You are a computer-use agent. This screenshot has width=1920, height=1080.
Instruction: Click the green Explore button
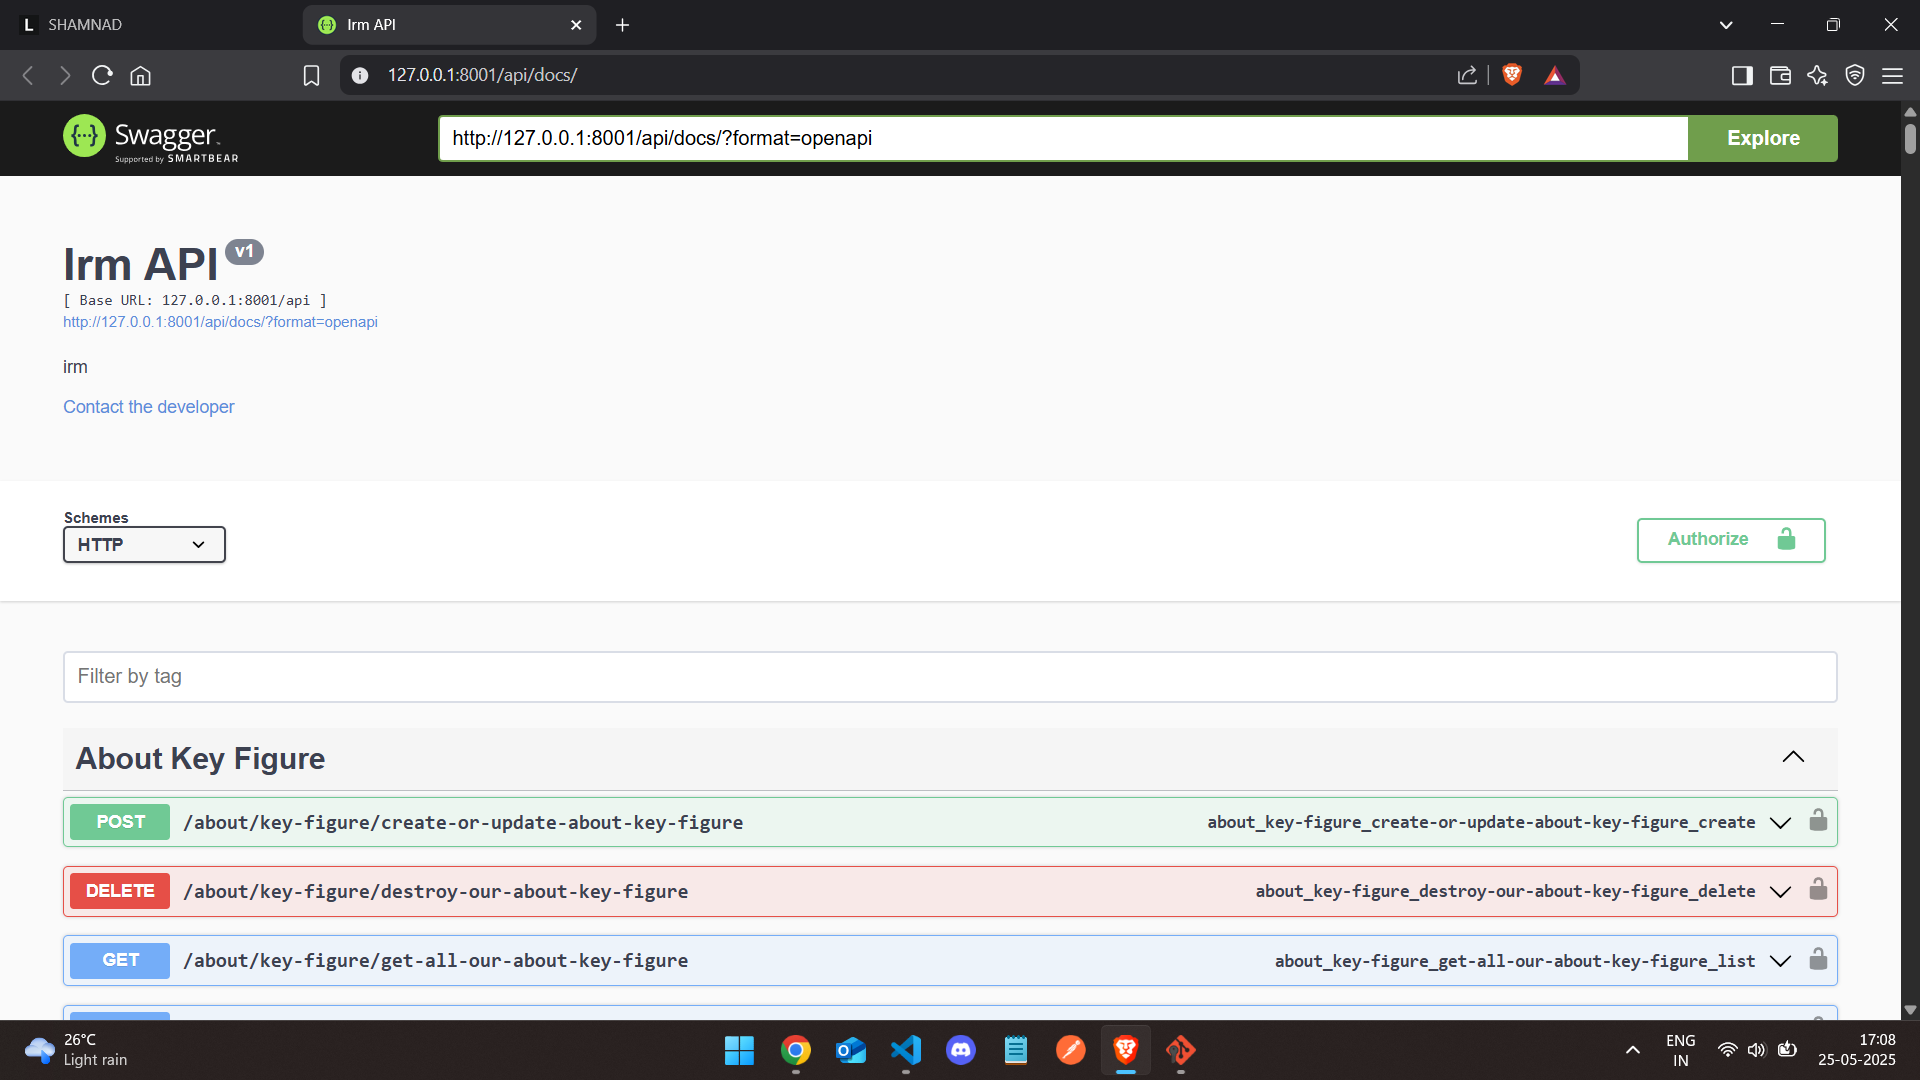click(1762, 138)
